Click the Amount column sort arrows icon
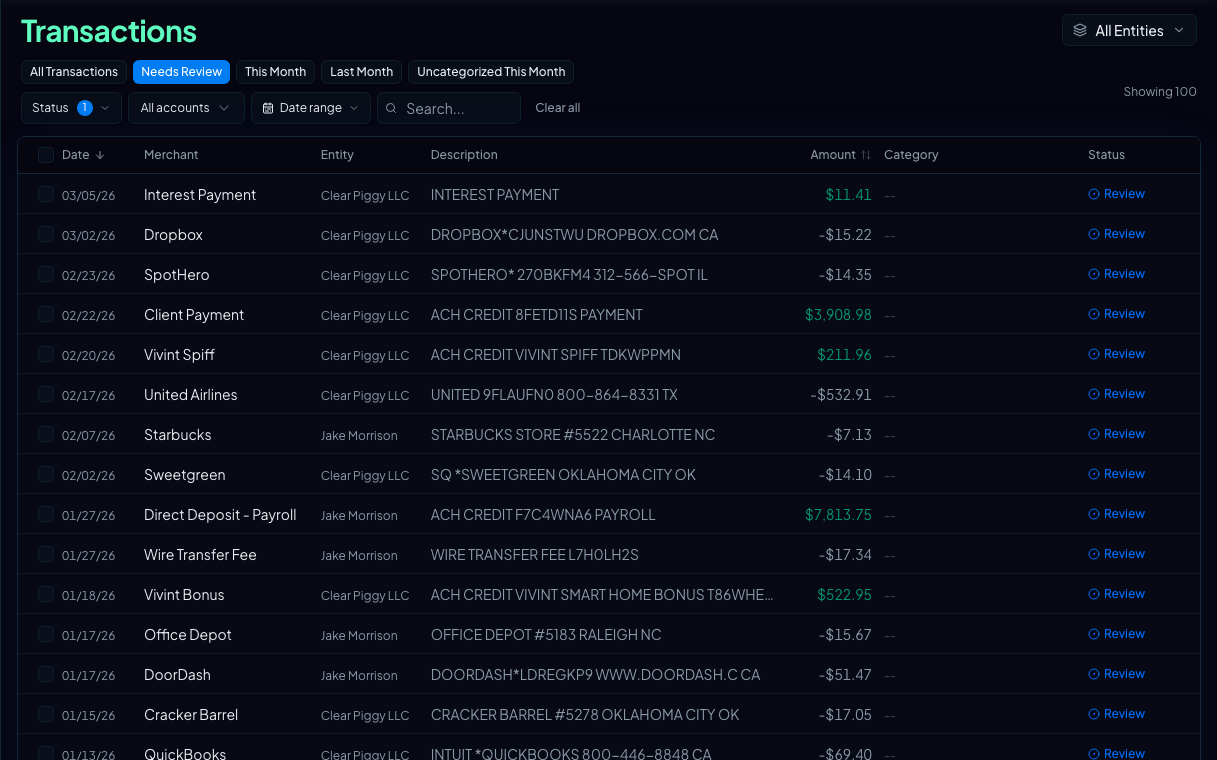 click(x=866, y=155)
